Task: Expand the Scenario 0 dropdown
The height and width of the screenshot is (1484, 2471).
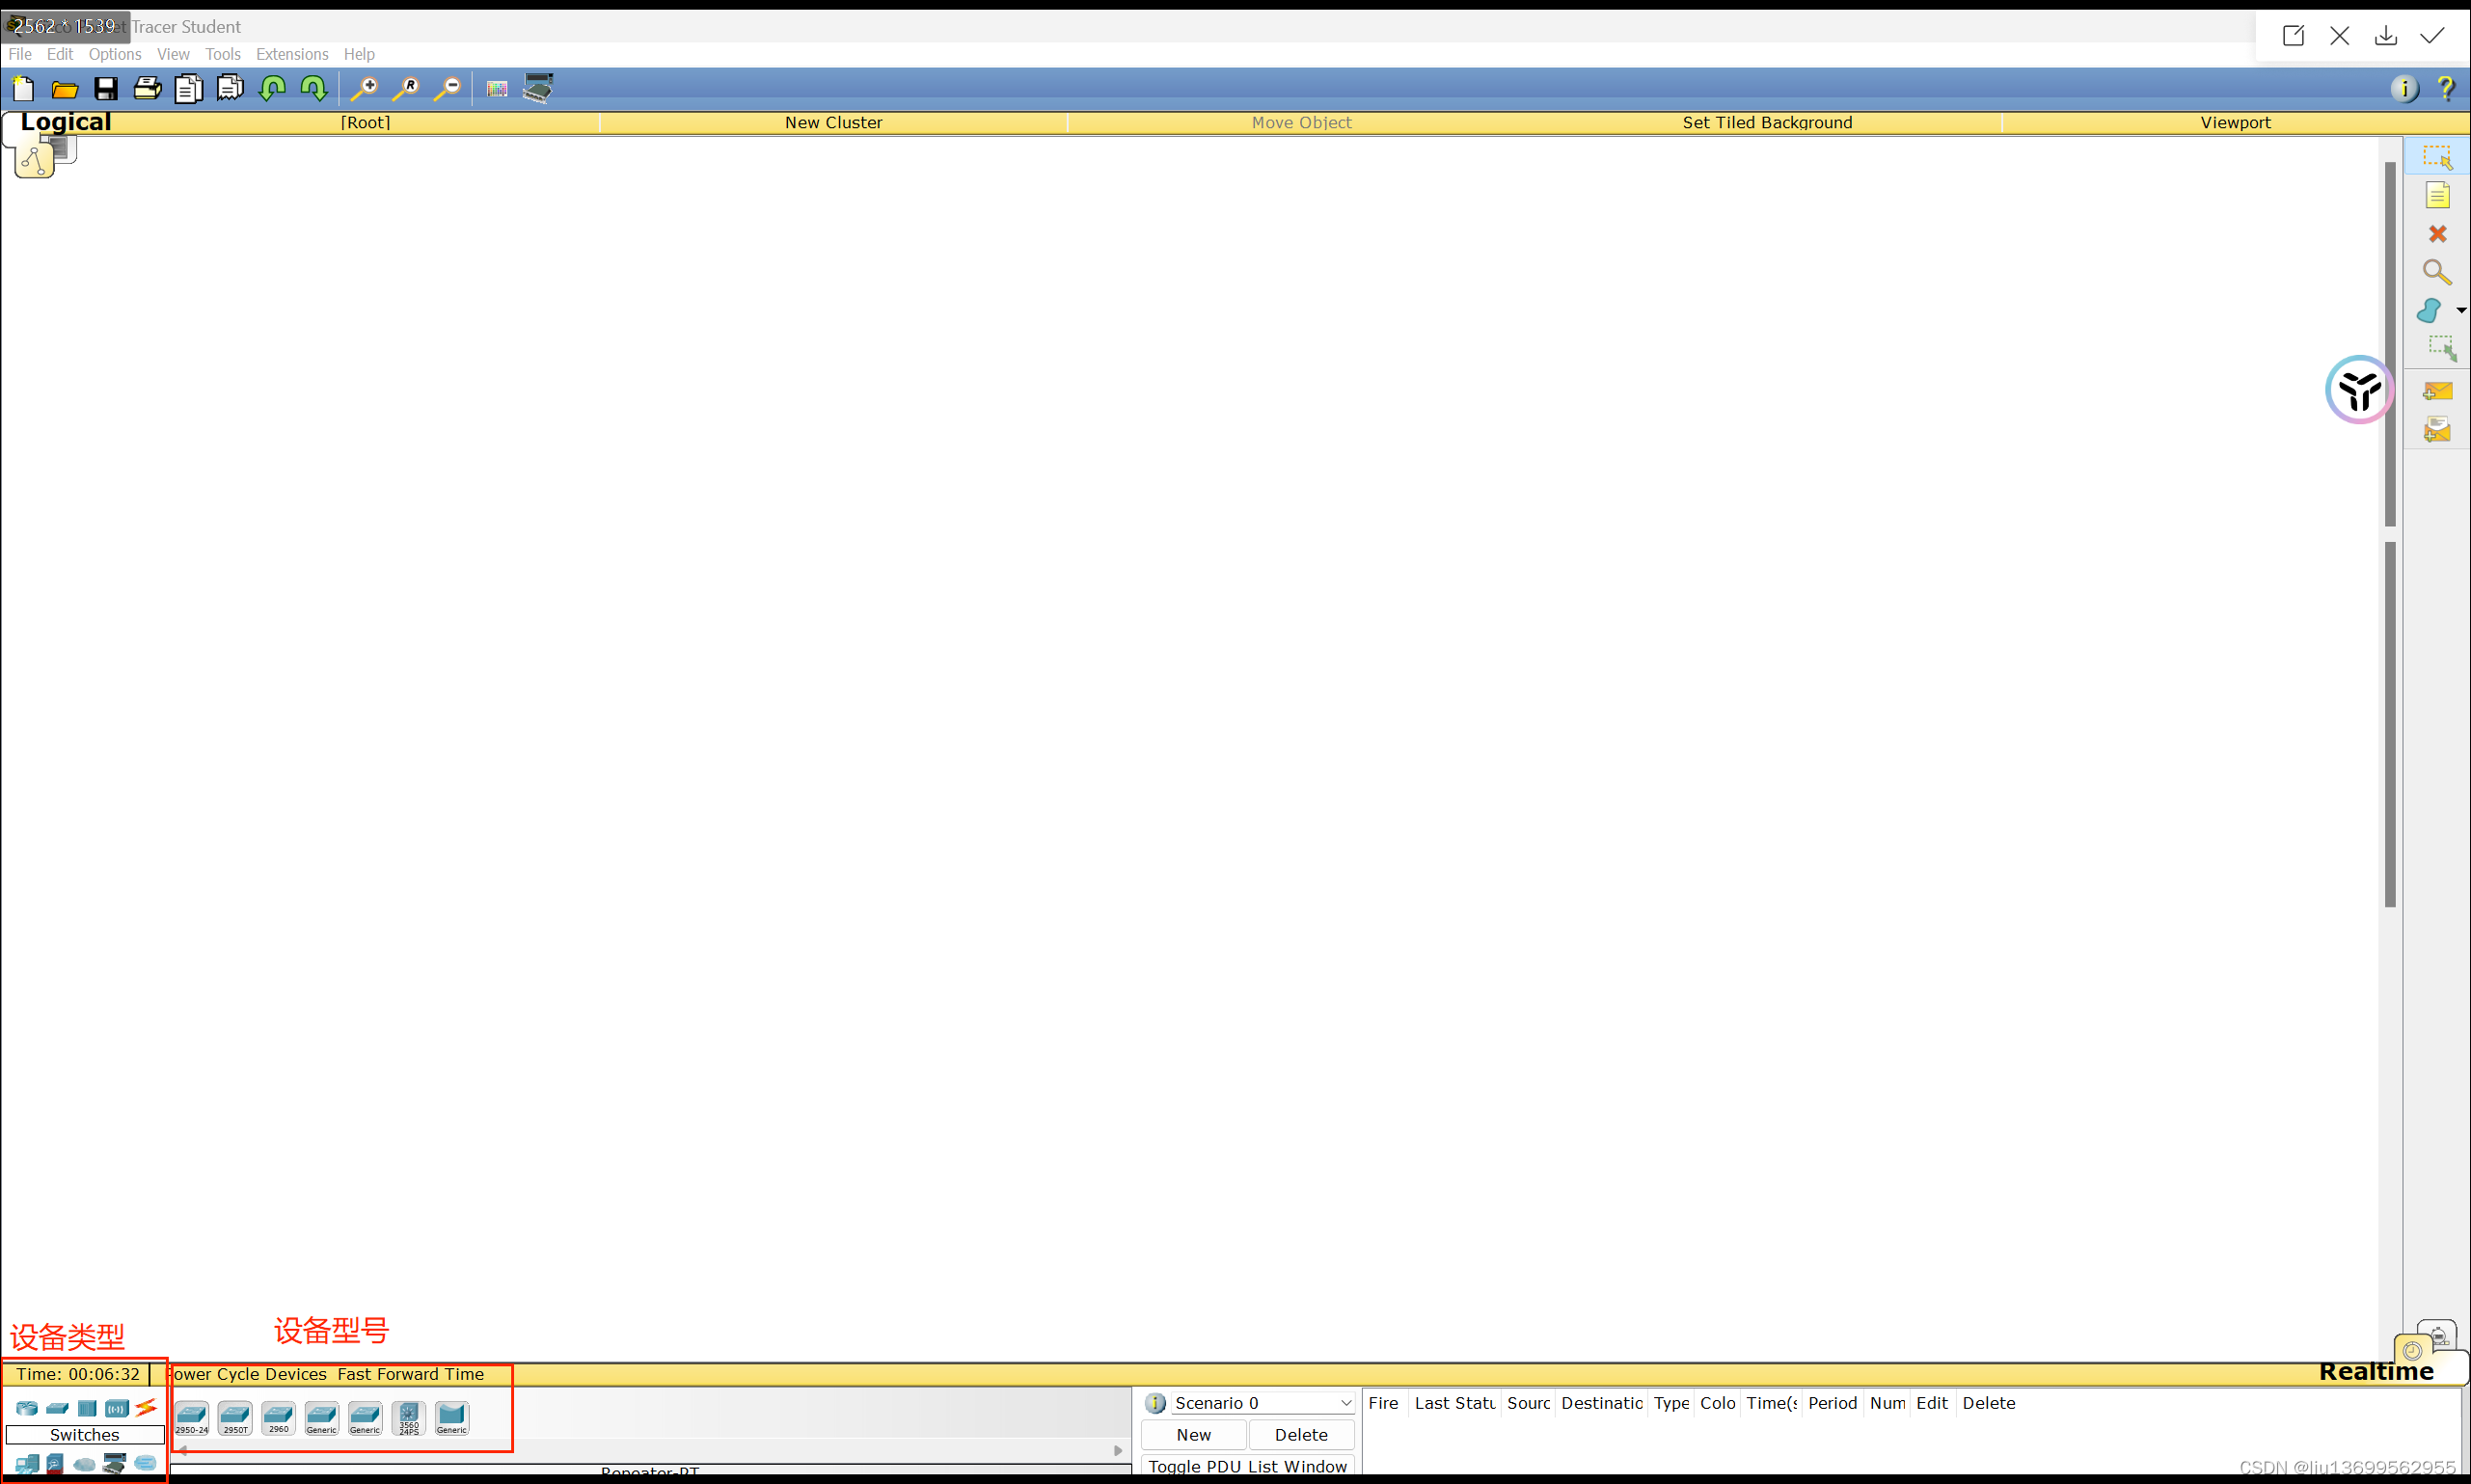Action: pyautogui.click(x=1345, y=1403)
